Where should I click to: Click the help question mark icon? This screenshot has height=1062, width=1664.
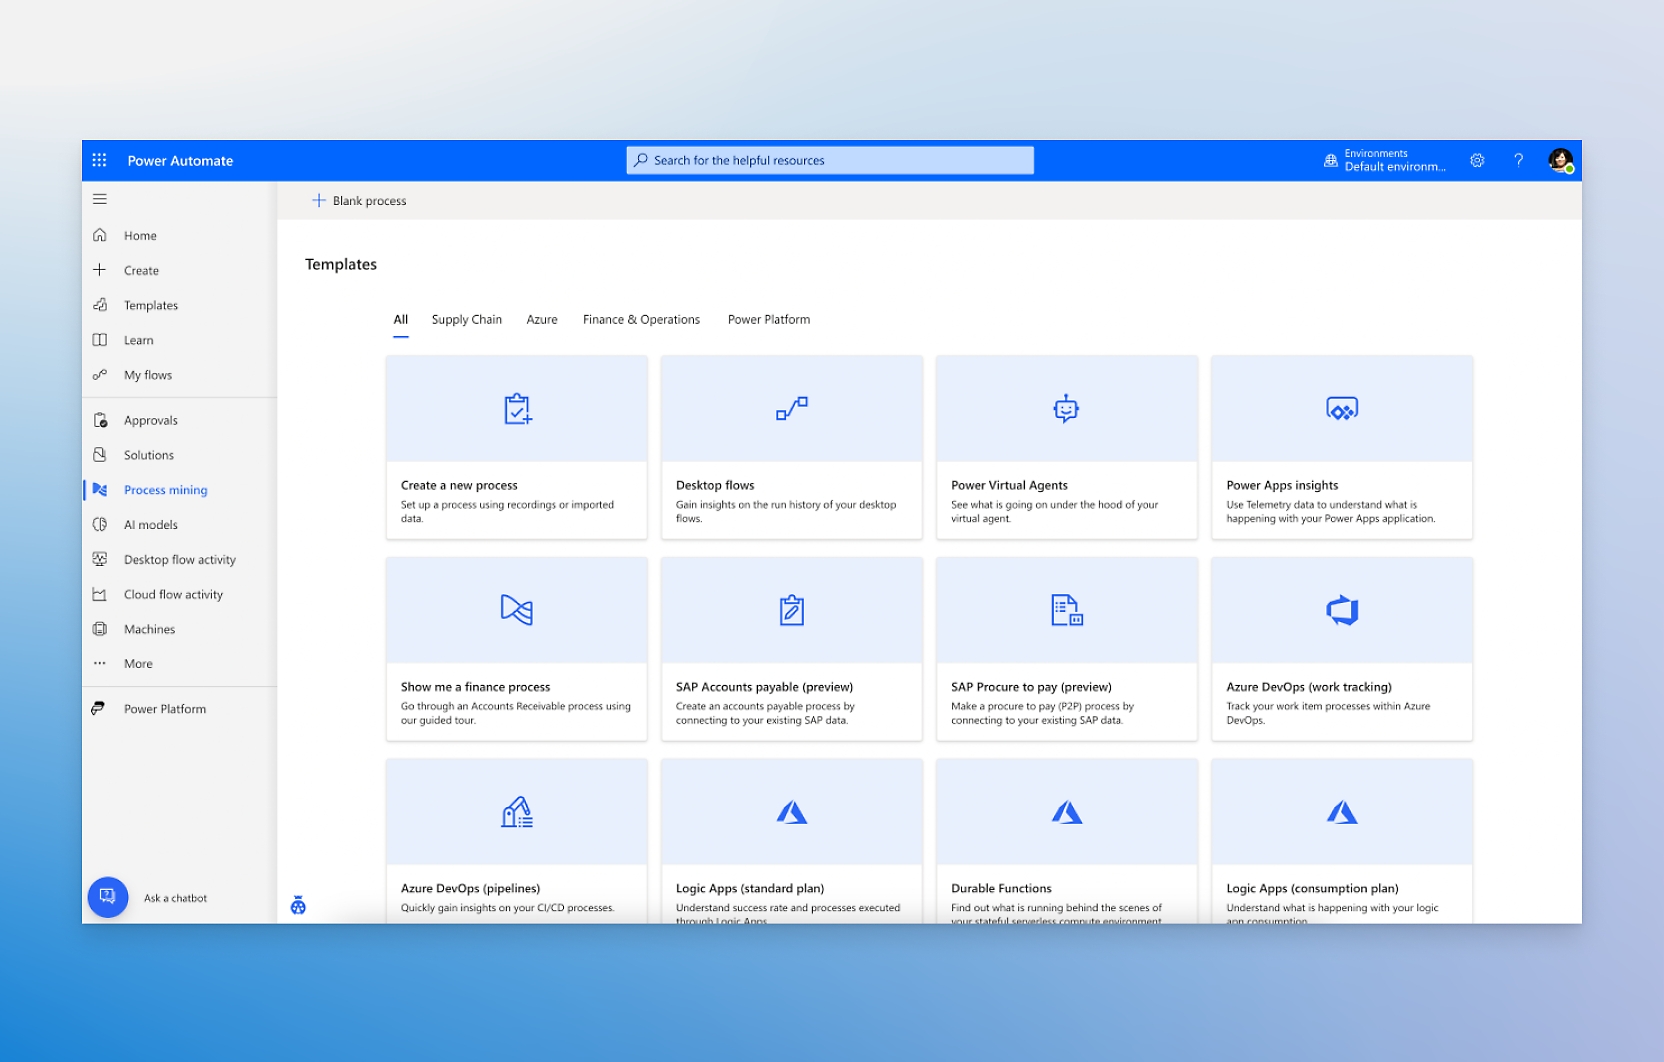pos(1518,160)
